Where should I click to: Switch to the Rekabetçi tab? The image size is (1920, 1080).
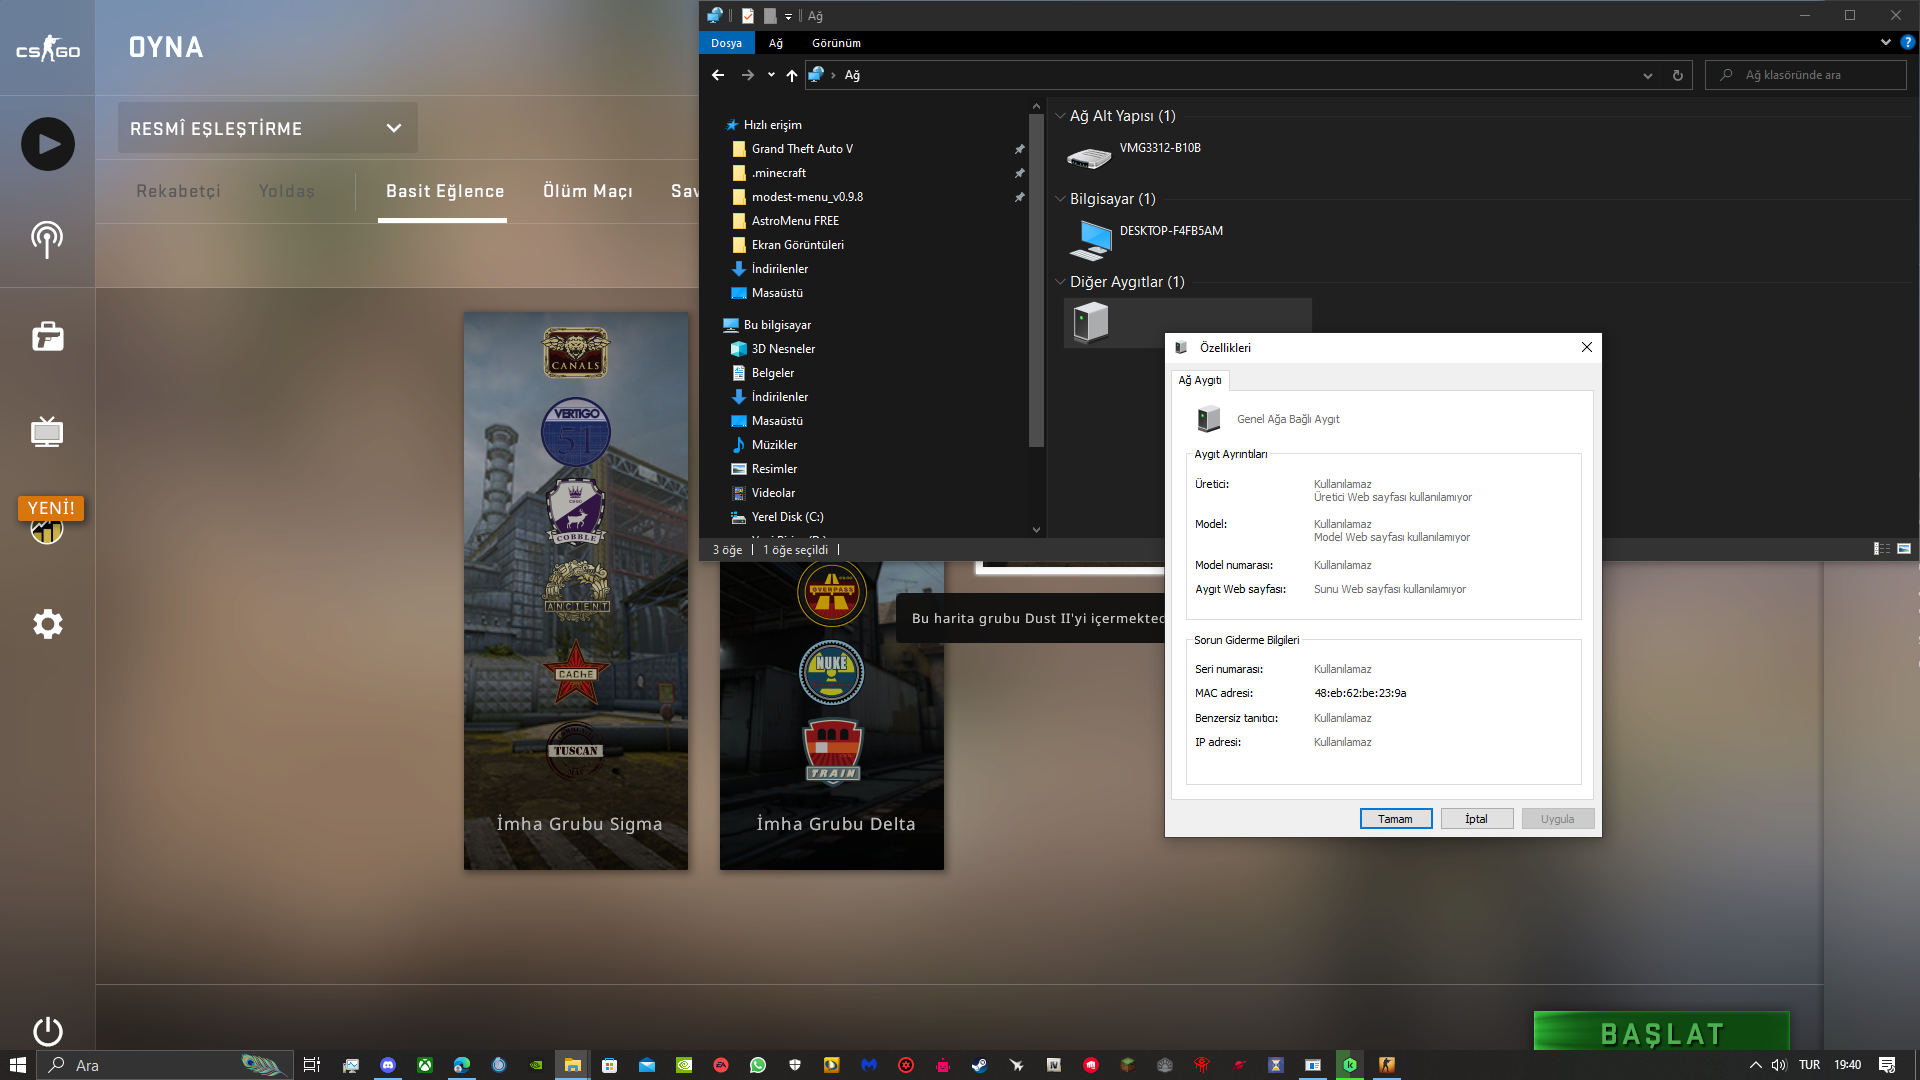pyautogui.click(x=178, y=191)
